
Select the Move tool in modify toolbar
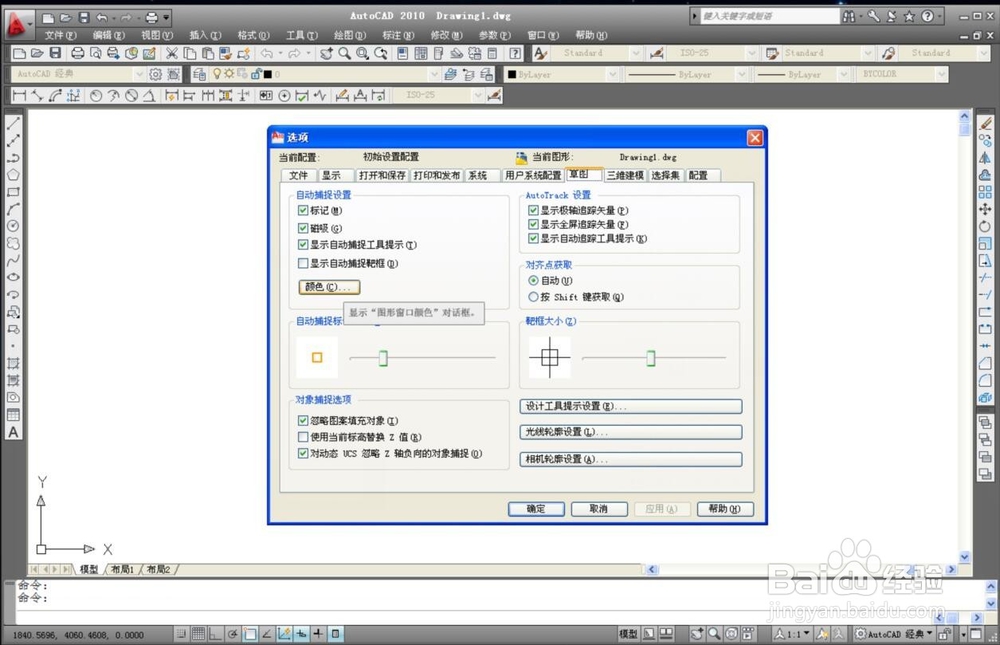tap(985, 209)
